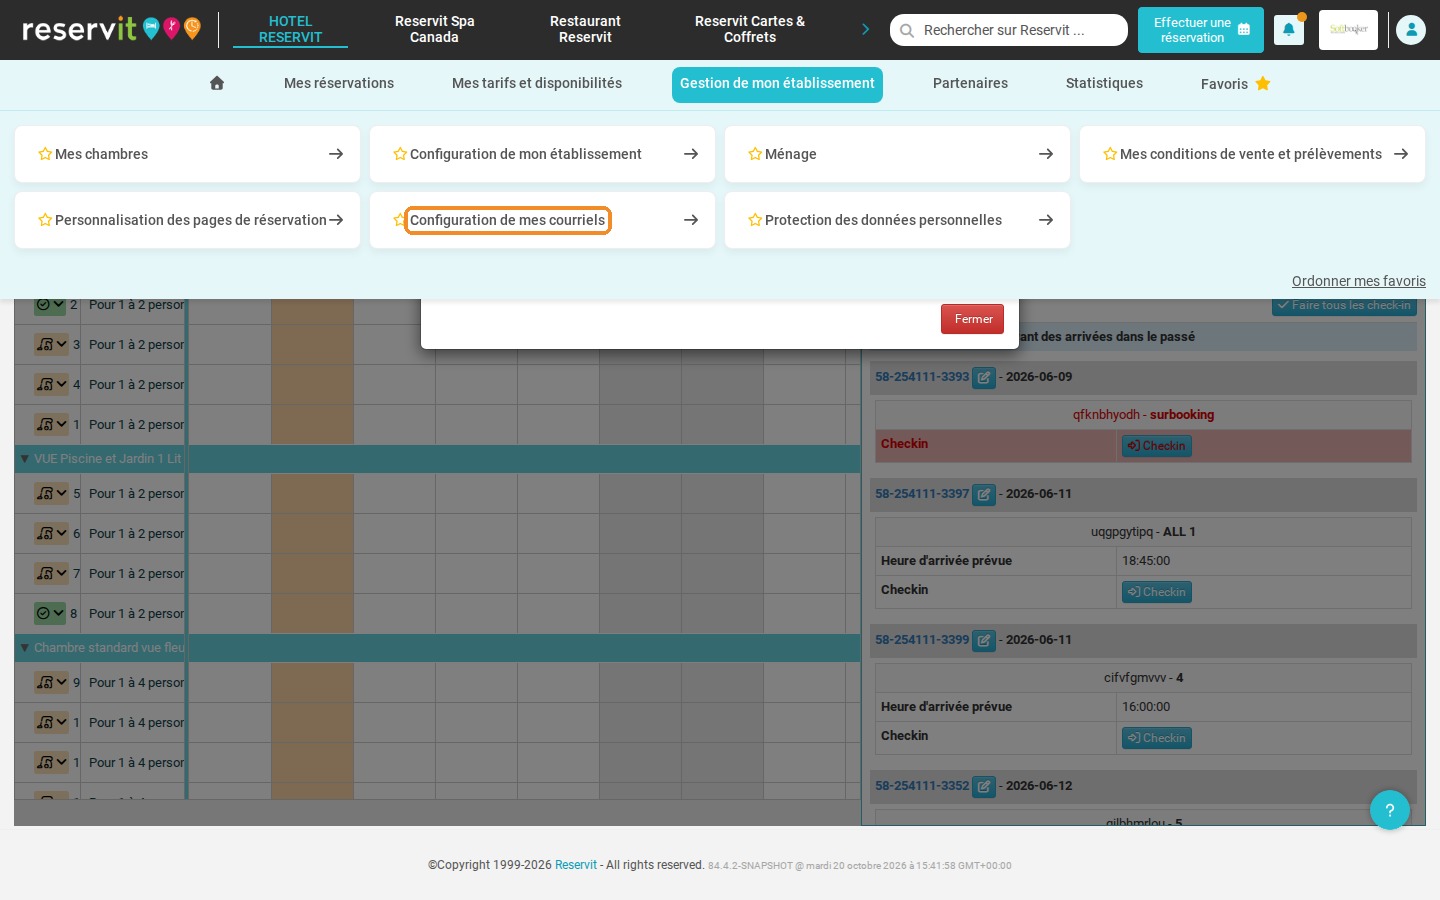Click Effectuer une réservation button

(x=1201, y=30)
